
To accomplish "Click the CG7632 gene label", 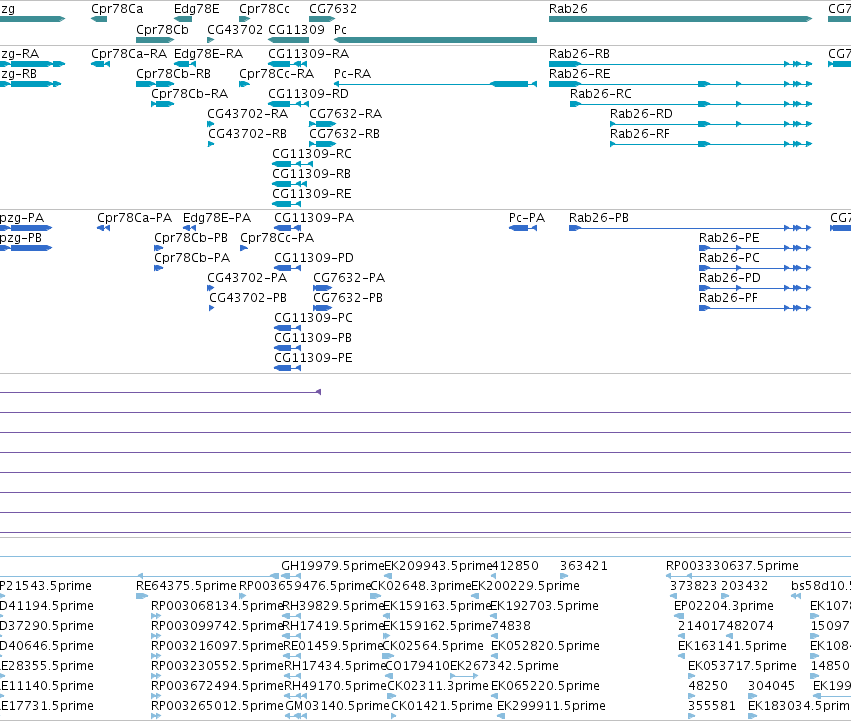I will pyautogui.click(x=333, y=9).
